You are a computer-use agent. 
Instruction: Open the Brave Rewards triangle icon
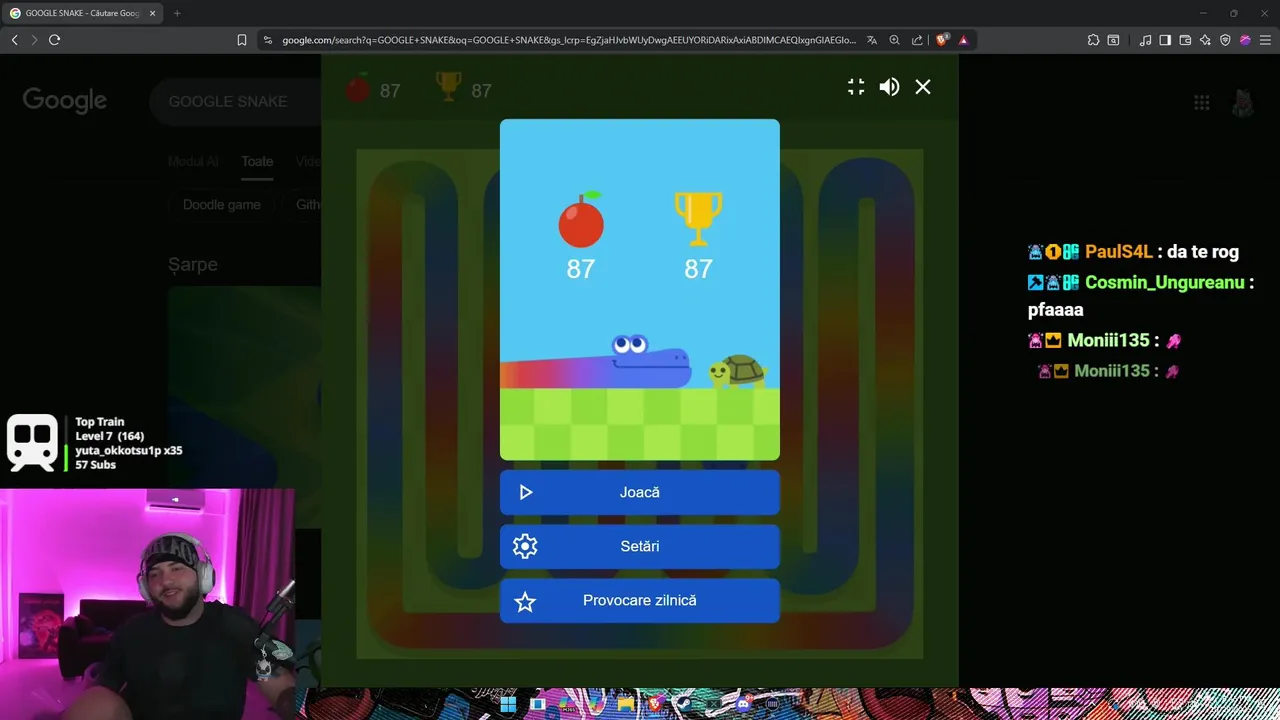click(x=963, y=40)
